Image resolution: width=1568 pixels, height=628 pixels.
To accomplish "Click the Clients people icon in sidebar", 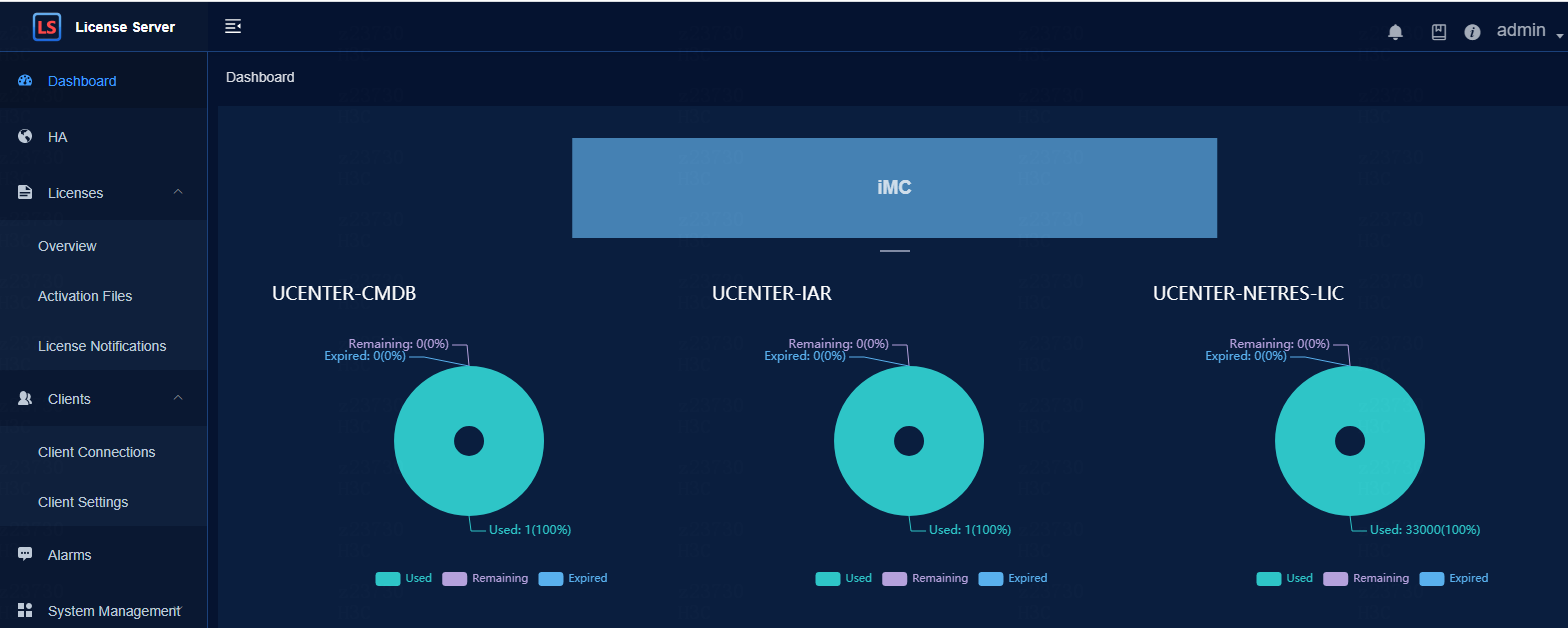I will pos(26,399).
